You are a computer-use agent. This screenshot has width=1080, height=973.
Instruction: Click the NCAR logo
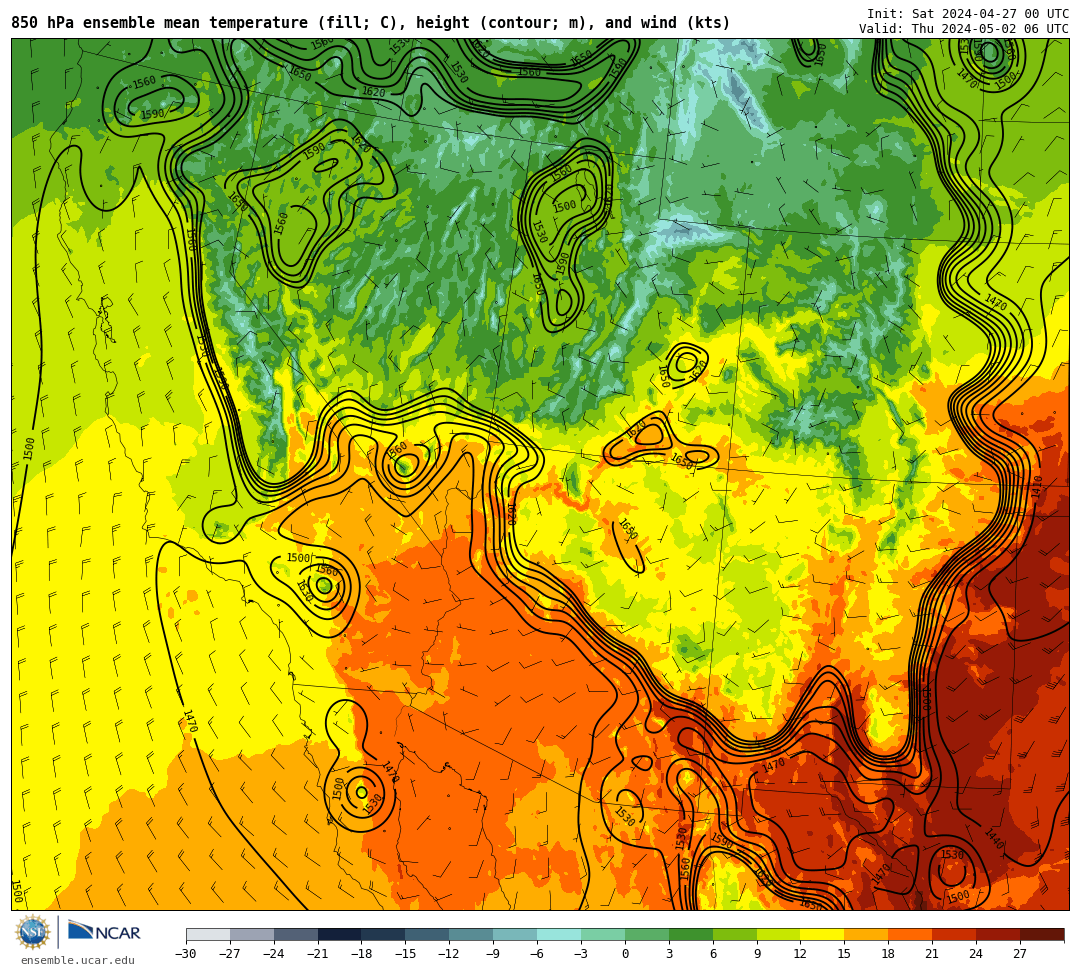coord(104,932)
